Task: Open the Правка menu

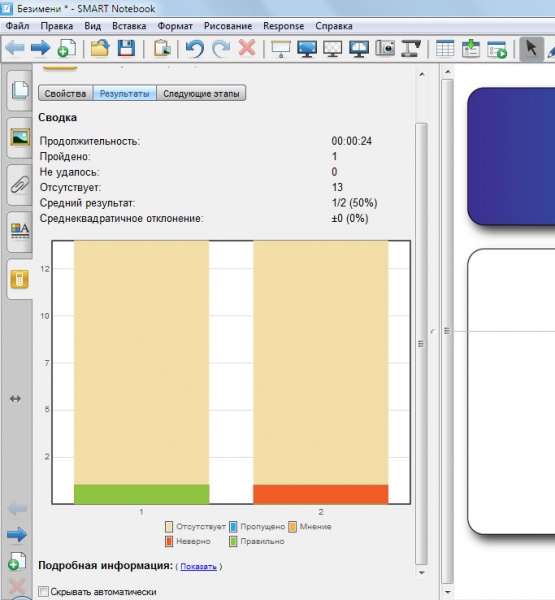Action: tap(57, 26)
